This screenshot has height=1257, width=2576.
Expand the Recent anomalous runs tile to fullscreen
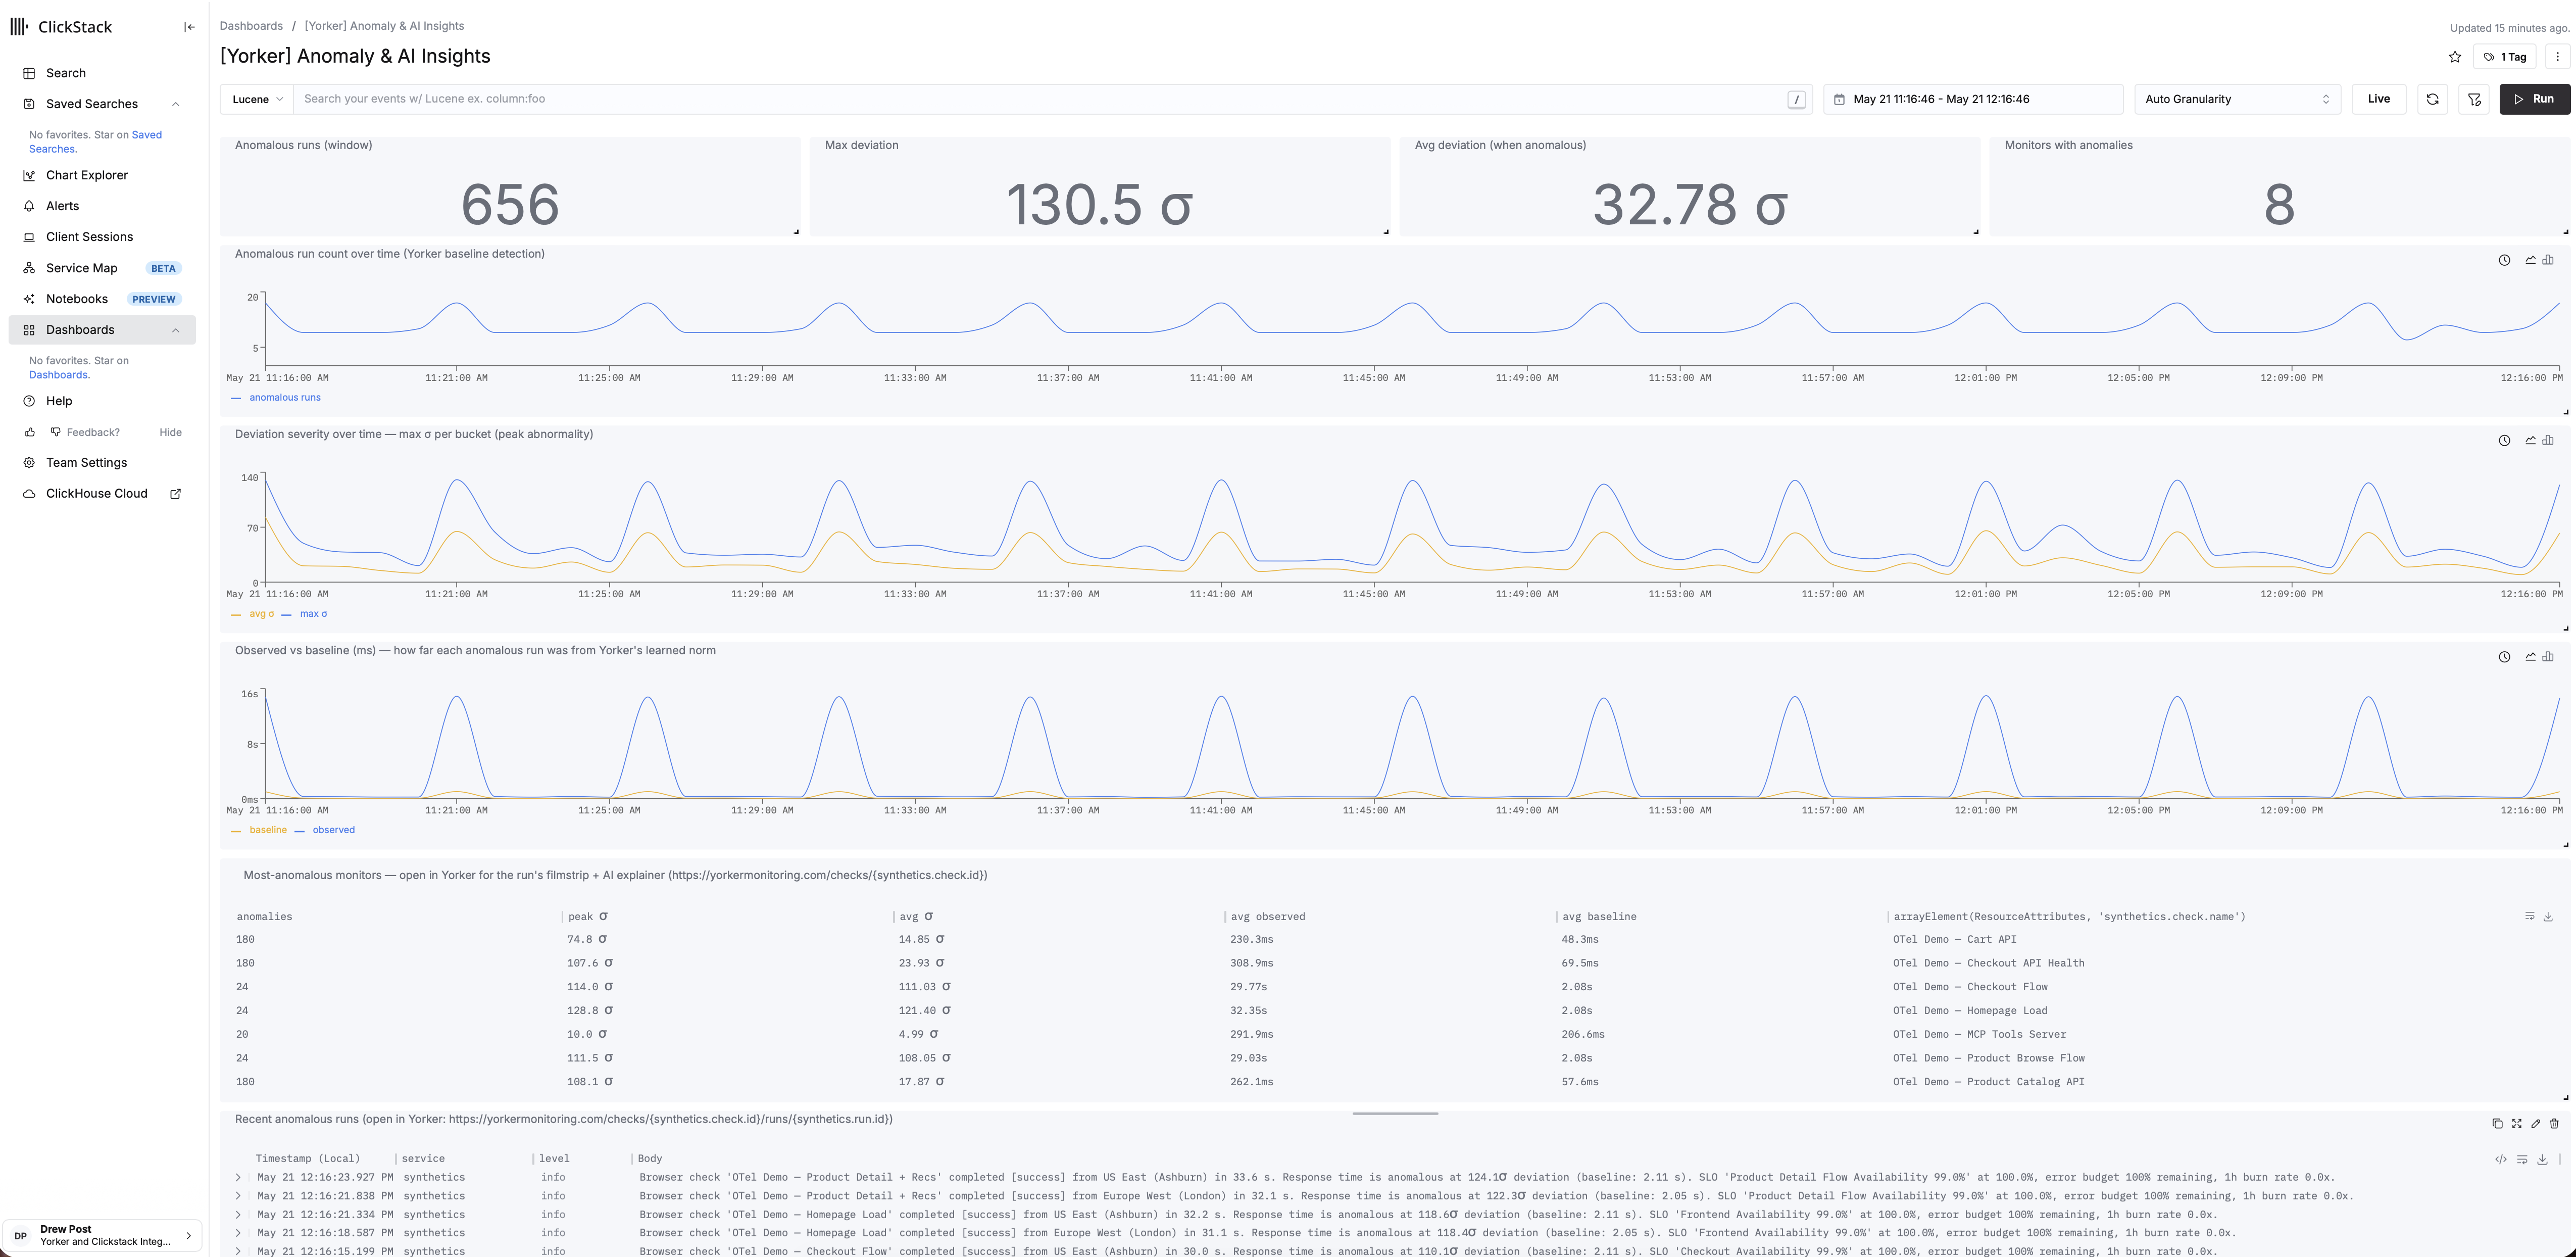click(2516, 1124)
